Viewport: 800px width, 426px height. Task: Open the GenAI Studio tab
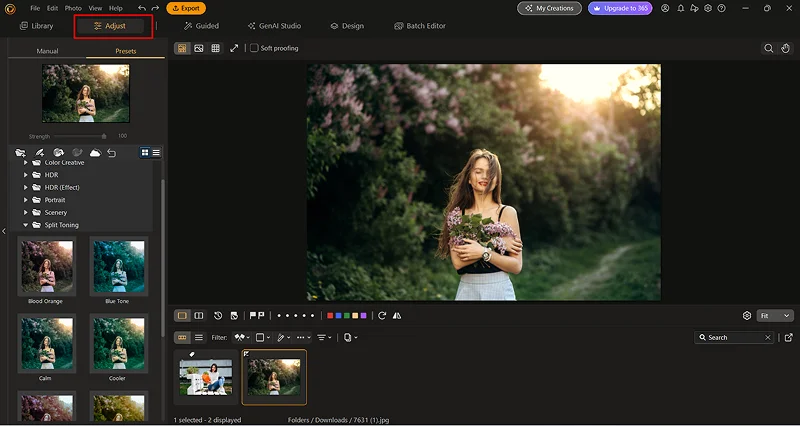[x=274, y=26]
